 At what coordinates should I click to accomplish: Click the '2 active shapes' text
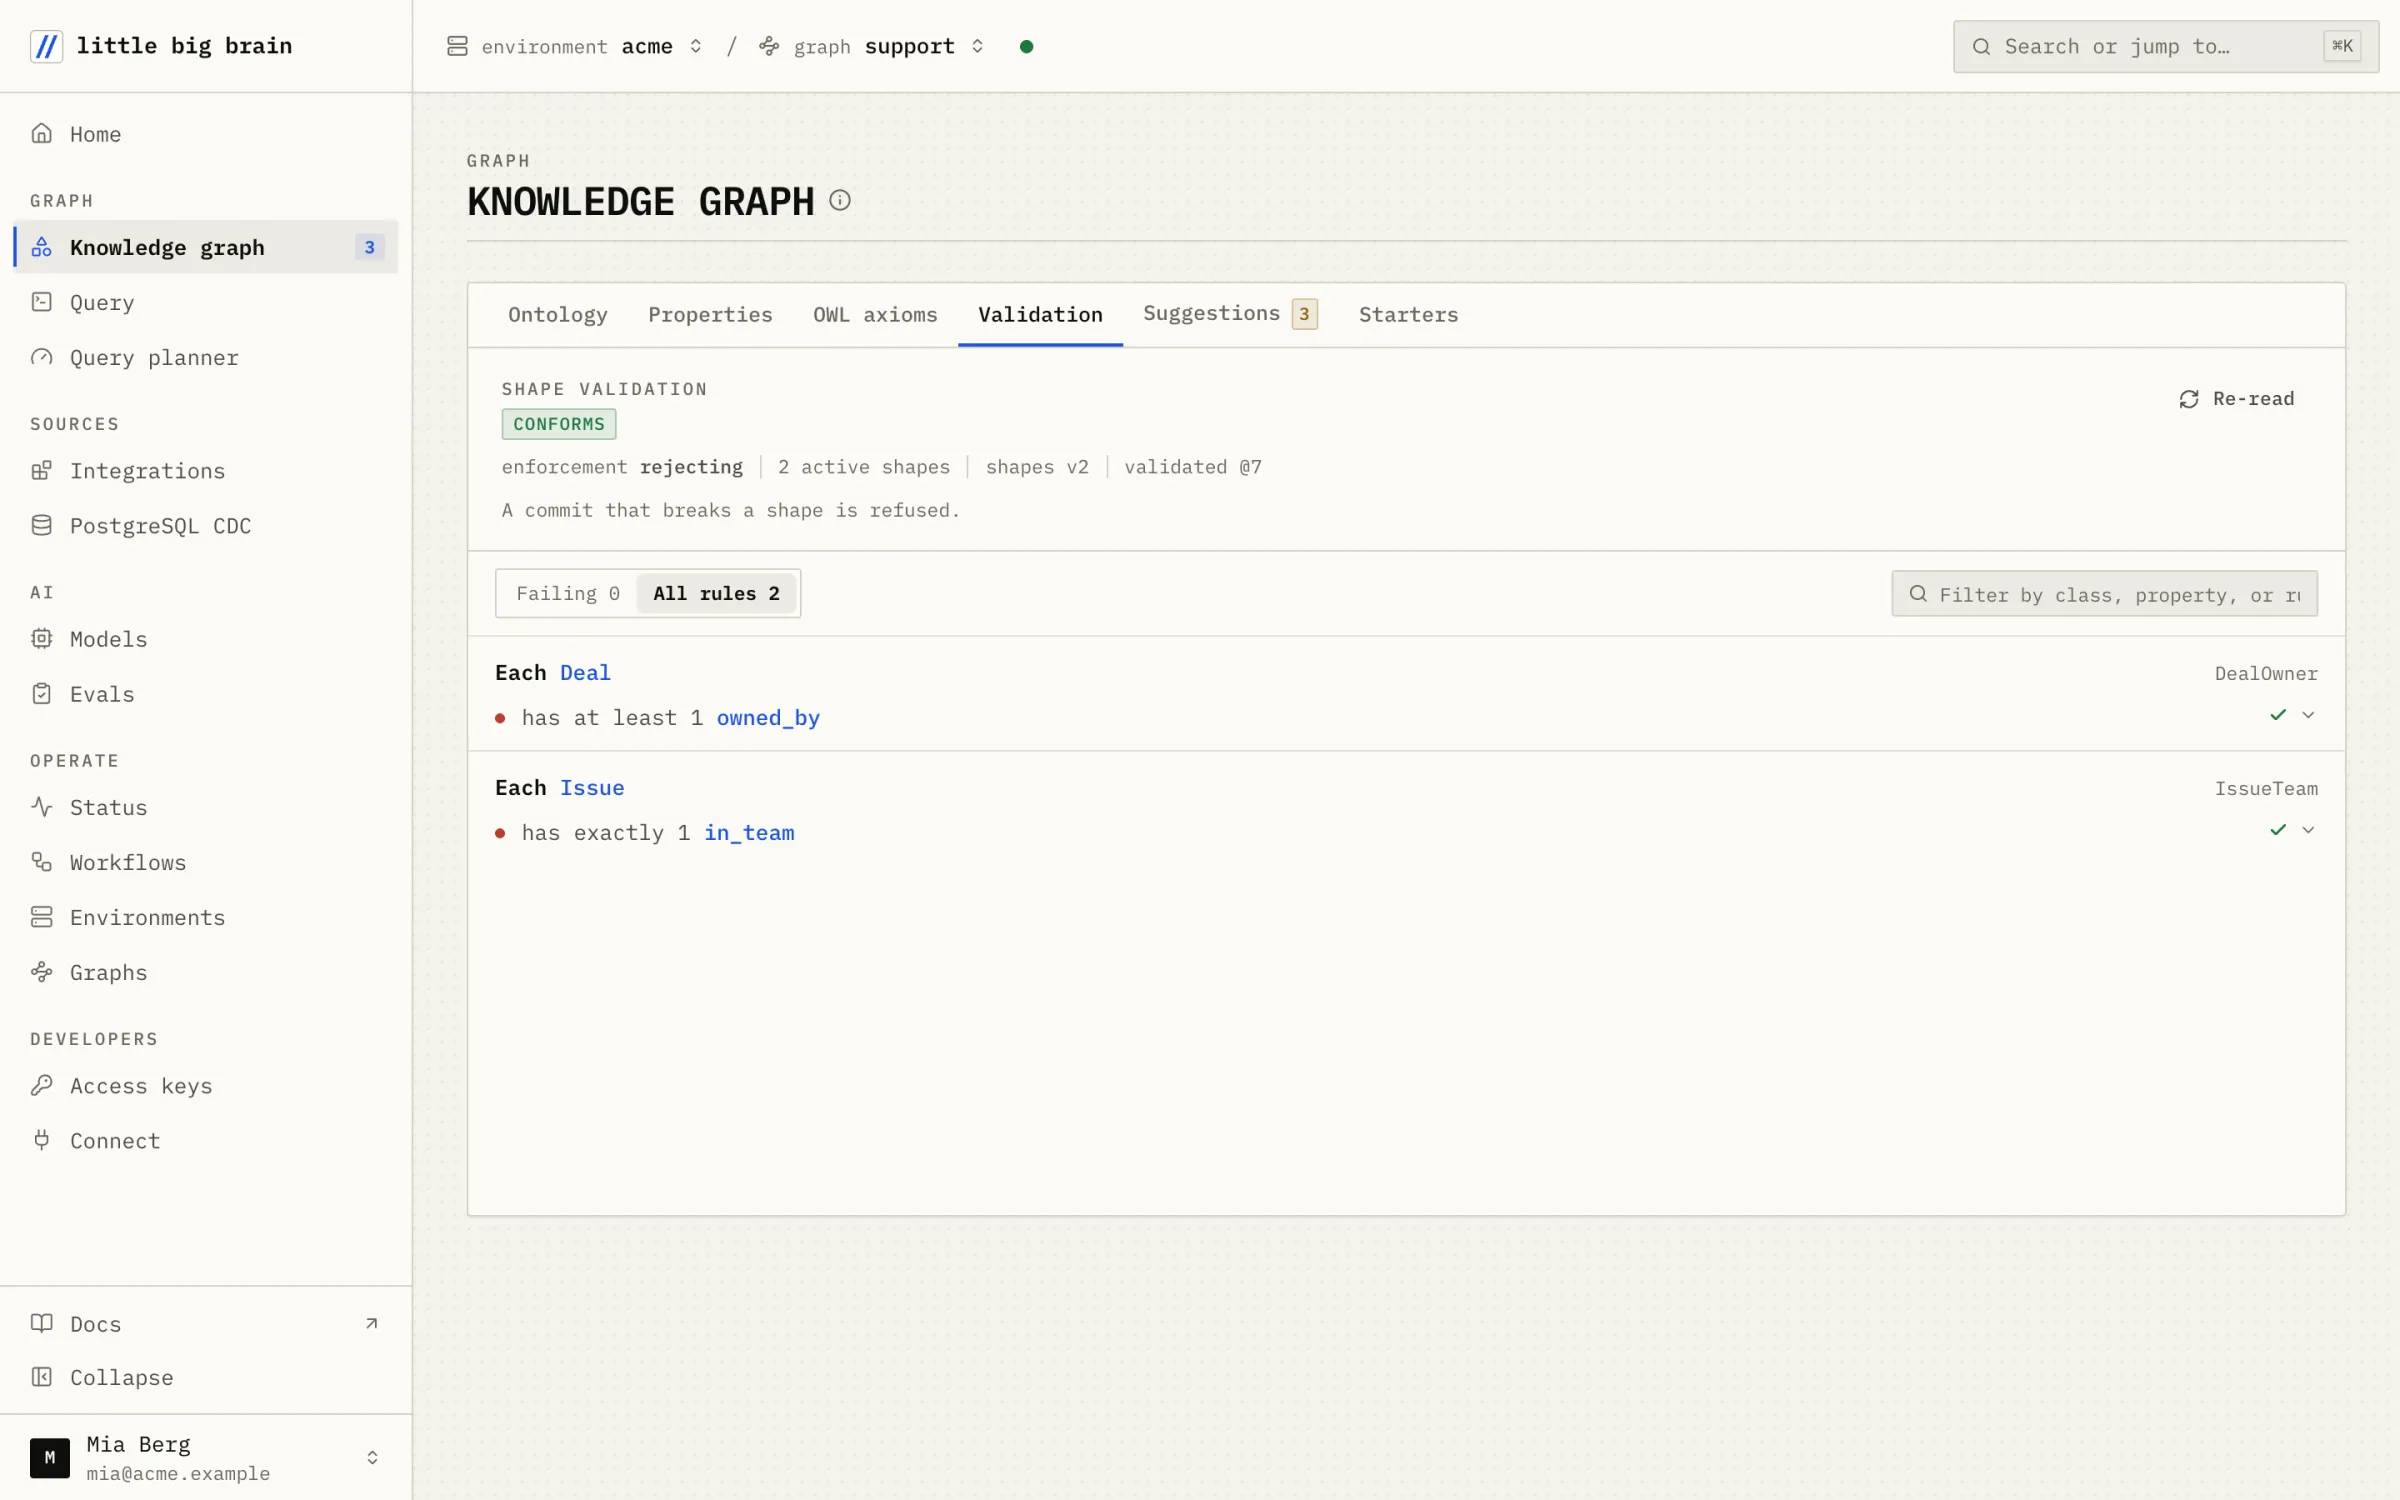(x=864, y=467)
